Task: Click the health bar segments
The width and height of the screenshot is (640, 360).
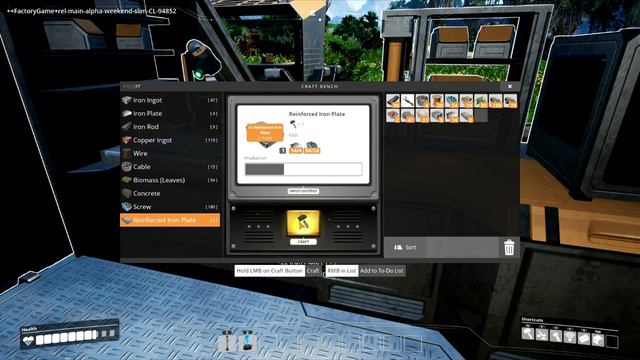Action: [76, 337]
